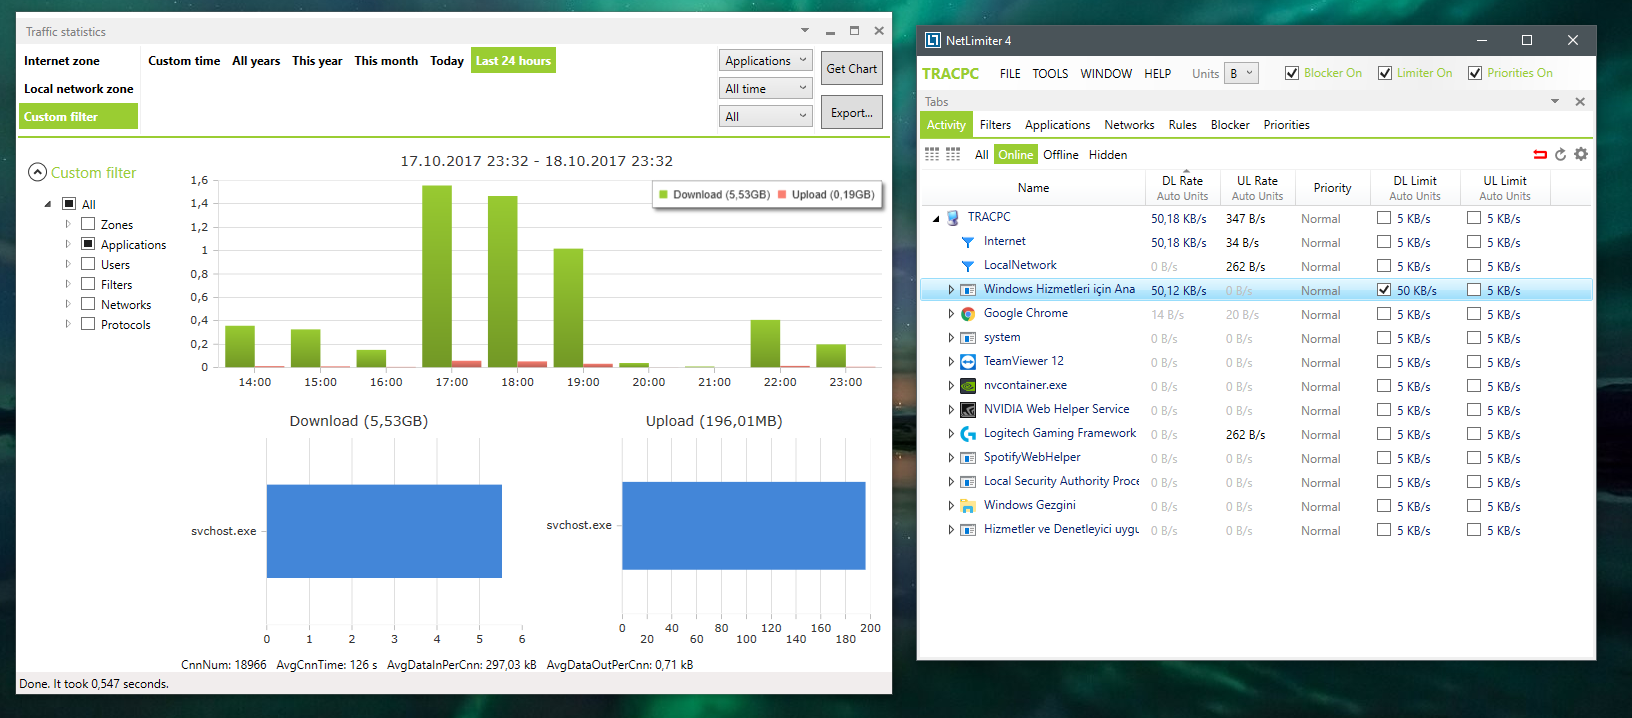Switch to the Filters tab
1632x718 pixels.
995,125
